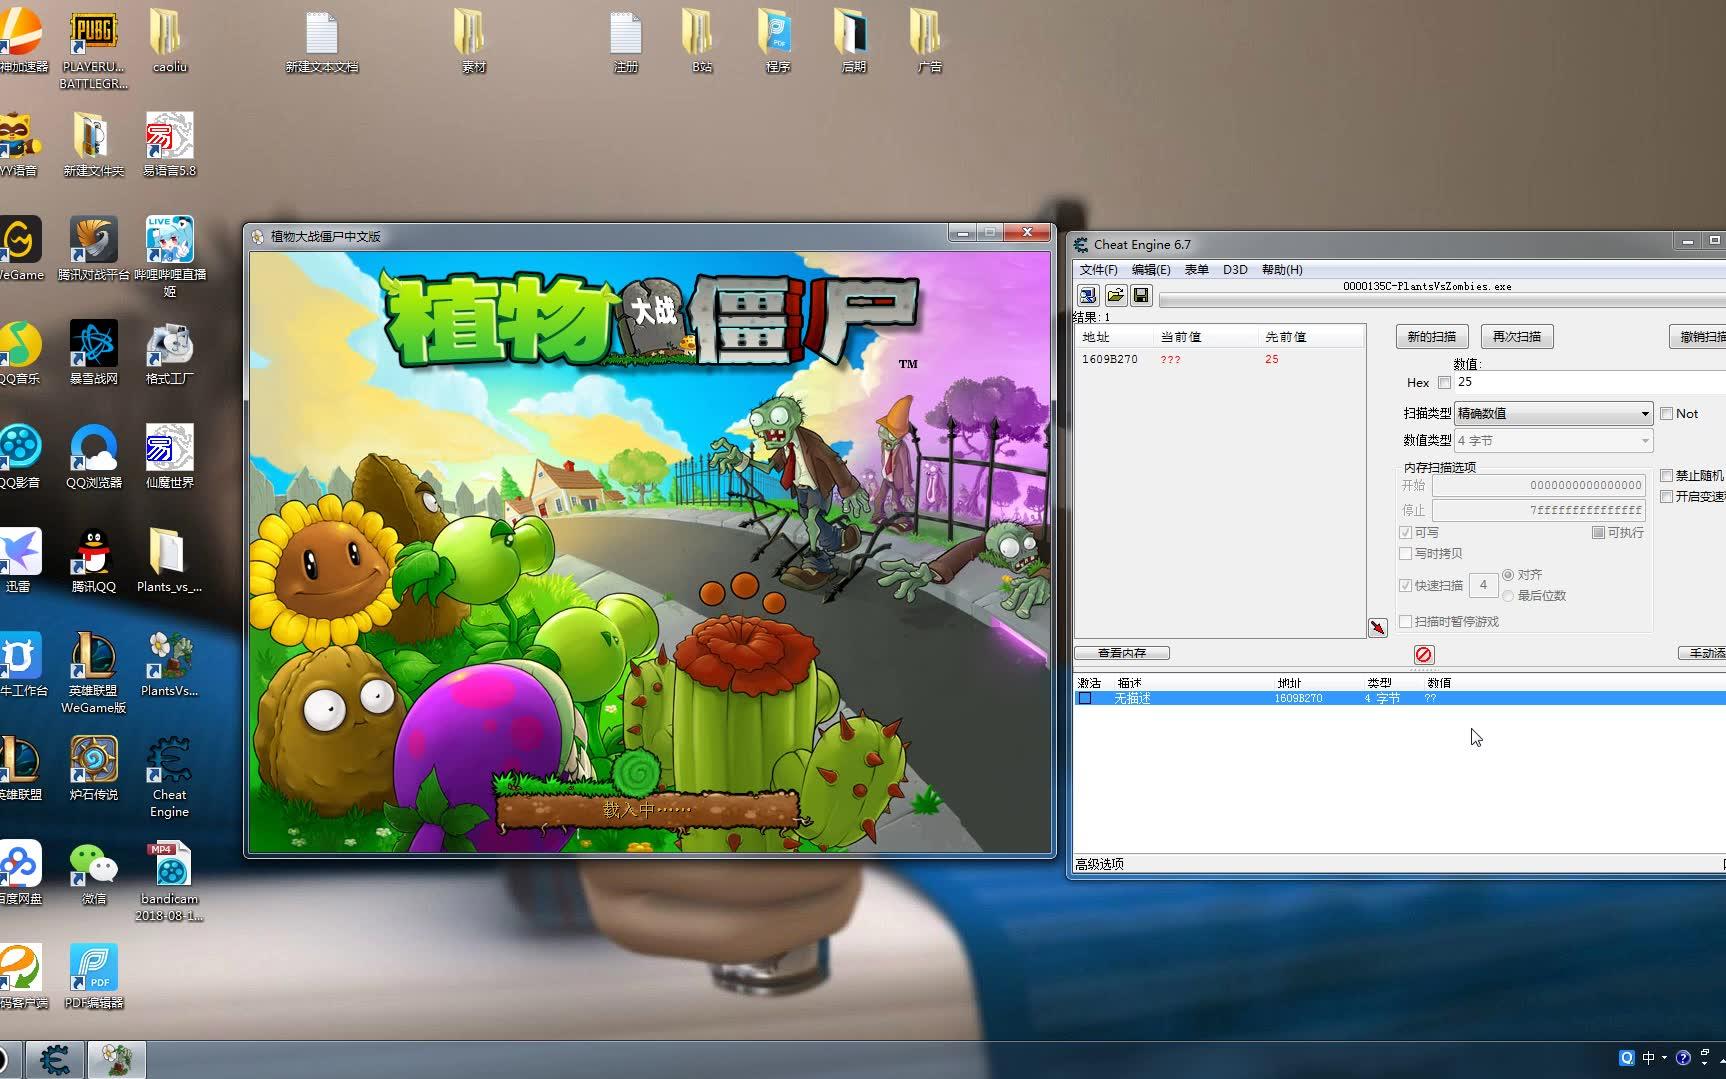Screen dimensions: 1726x1079
Task: Open process selector icon in Cheat Engine
Action: (x=1088, y=295)
